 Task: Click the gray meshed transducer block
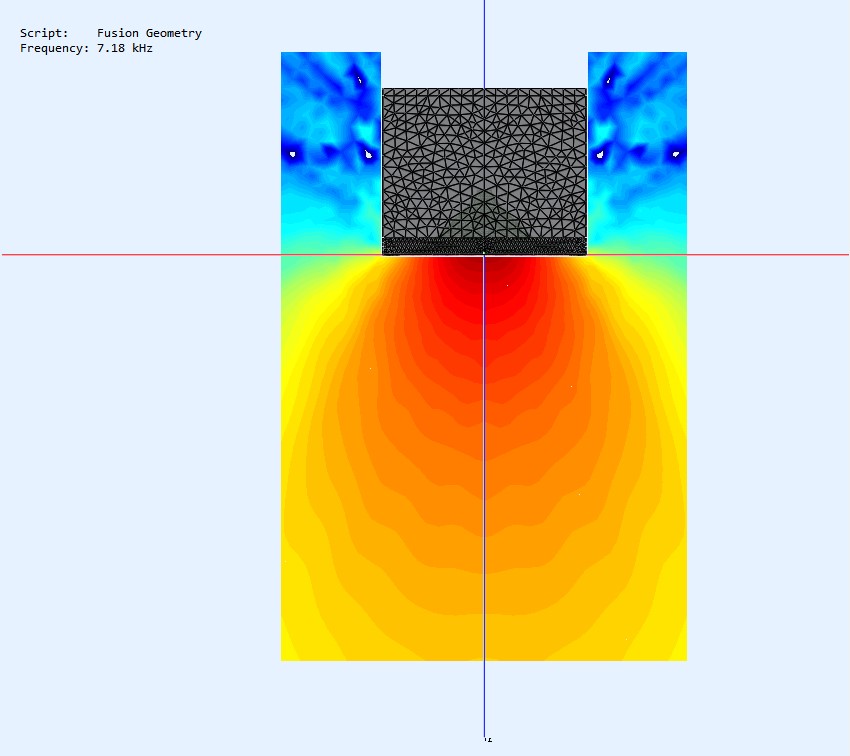pyautogui.click(x=484, y=171)
